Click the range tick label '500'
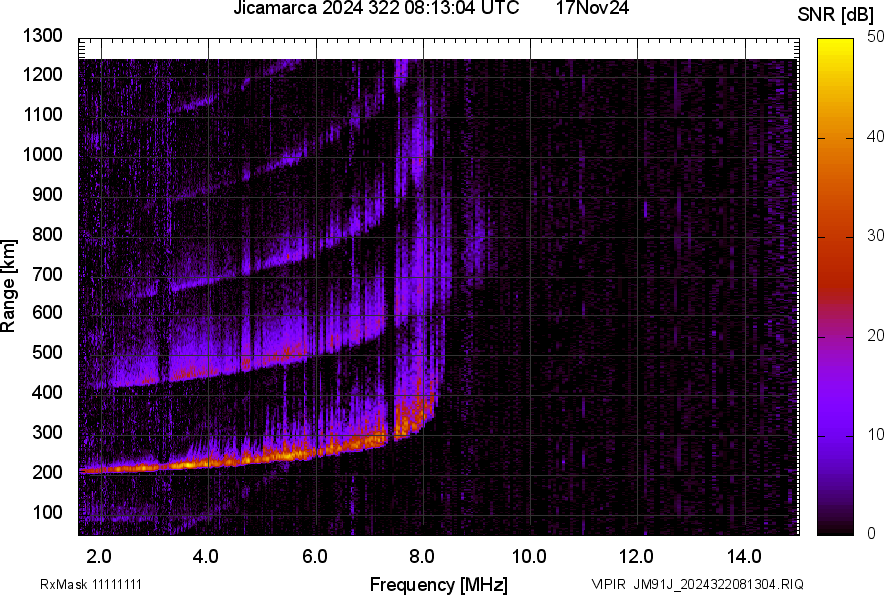Viewport: 884px width, 595px height. [47, 352]
